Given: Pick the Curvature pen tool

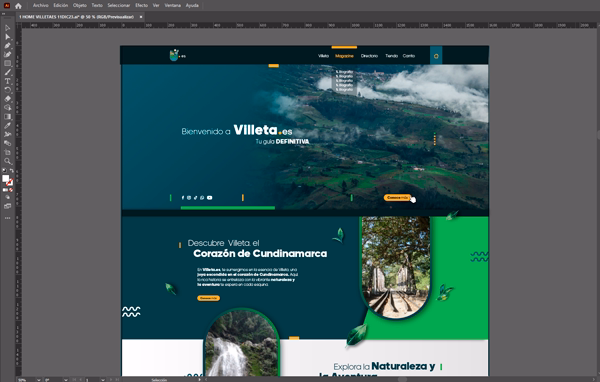Looking at the screenshot, I should (7, 54).
